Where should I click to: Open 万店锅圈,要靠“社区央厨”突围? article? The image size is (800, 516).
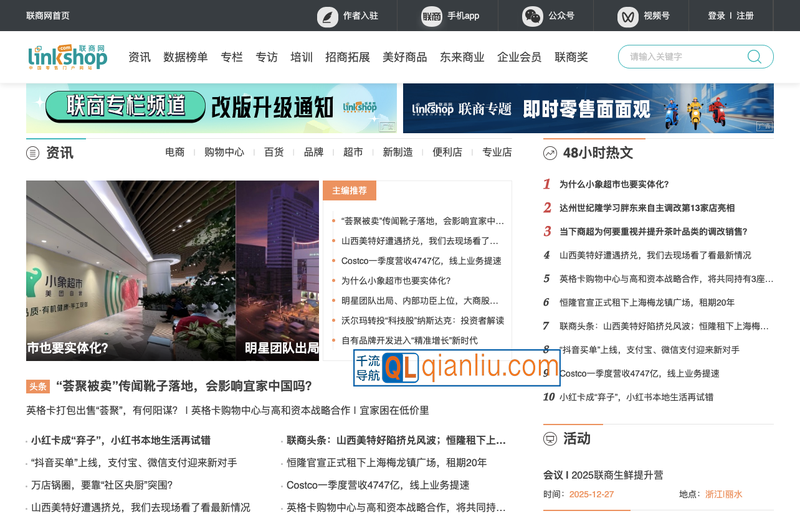click(102, 485)
